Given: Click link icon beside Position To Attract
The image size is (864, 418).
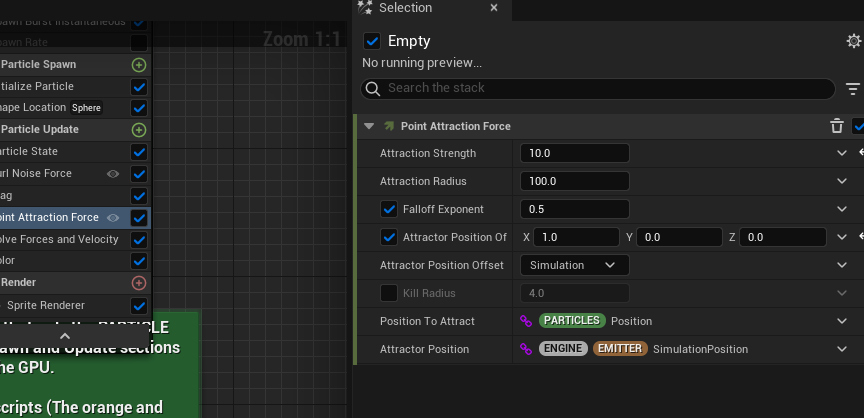Looking at the screenshot, I should click(x=526, y=321).
